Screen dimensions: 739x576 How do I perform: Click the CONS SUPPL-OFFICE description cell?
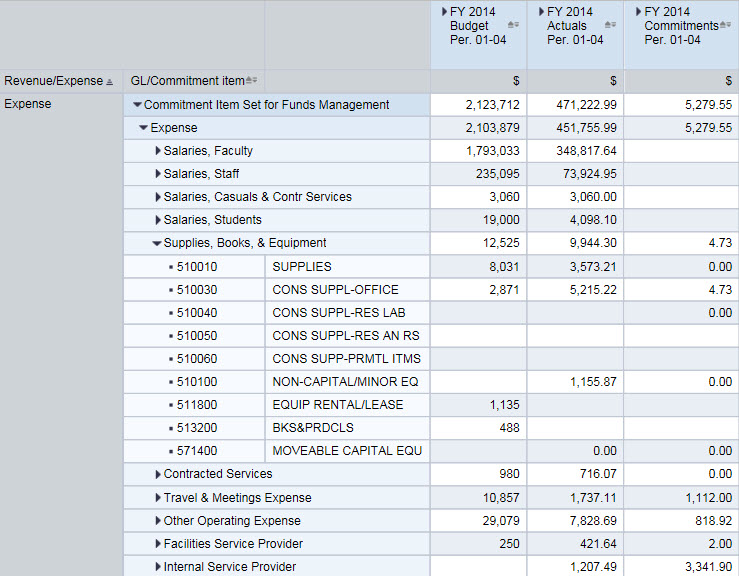(x=347, y=290)
